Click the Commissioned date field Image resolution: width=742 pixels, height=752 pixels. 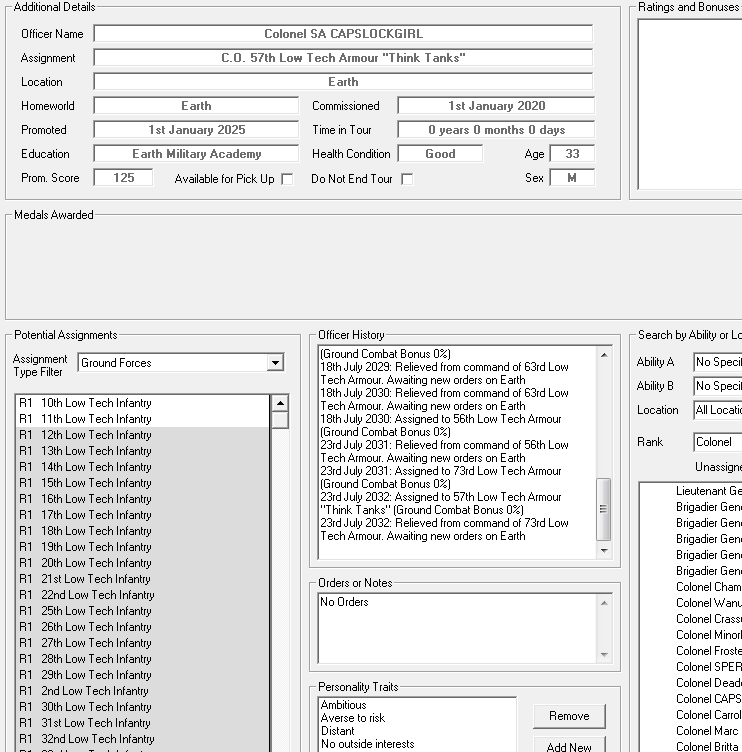point(496,106)
